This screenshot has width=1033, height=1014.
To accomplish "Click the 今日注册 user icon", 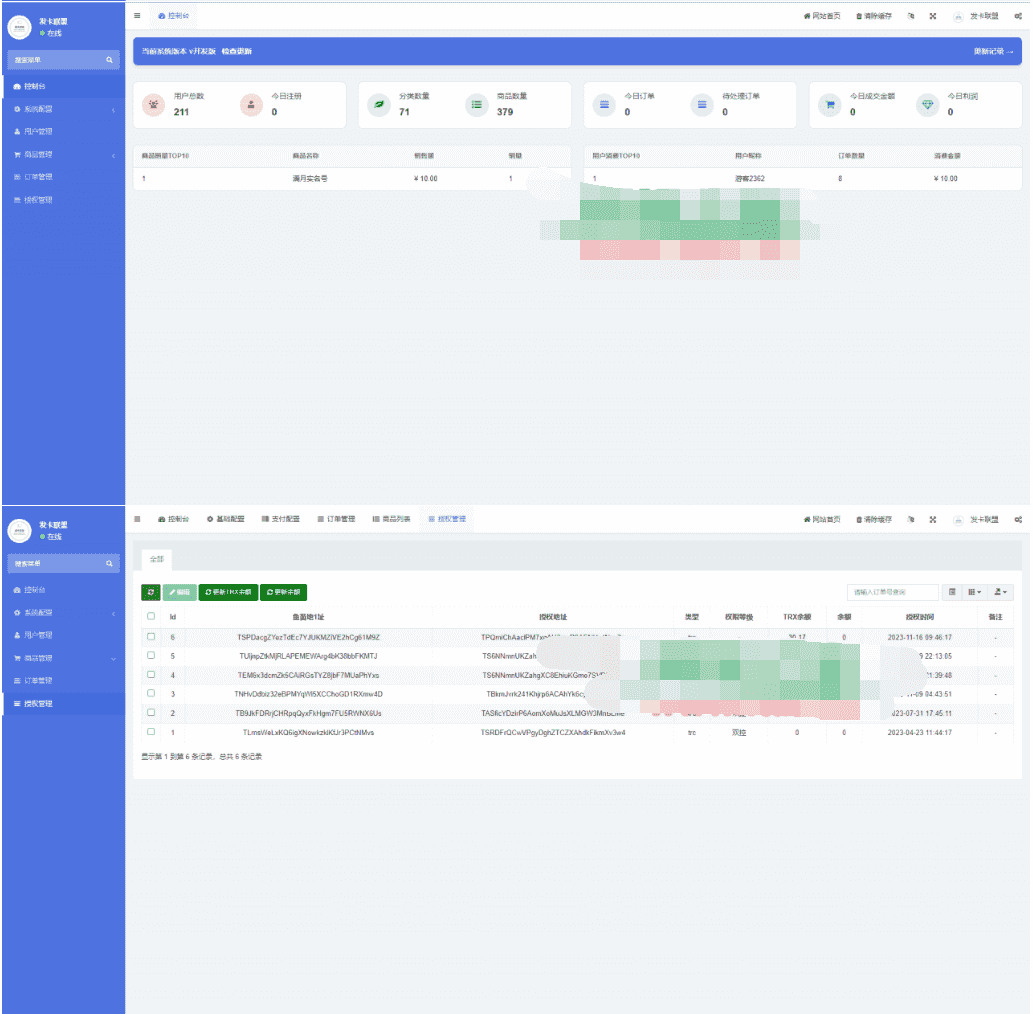I will point(251,104).
